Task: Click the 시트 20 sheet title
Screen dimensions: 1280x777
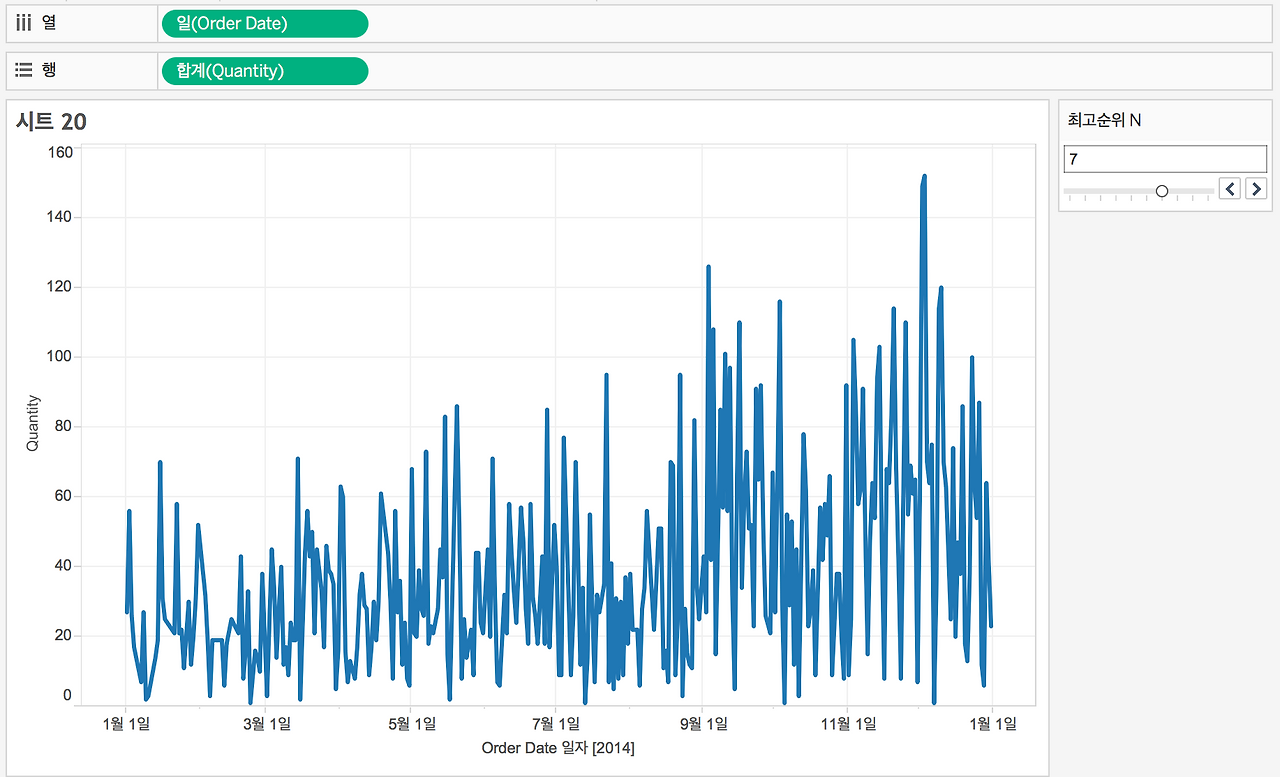Action: tap(52, 122)
